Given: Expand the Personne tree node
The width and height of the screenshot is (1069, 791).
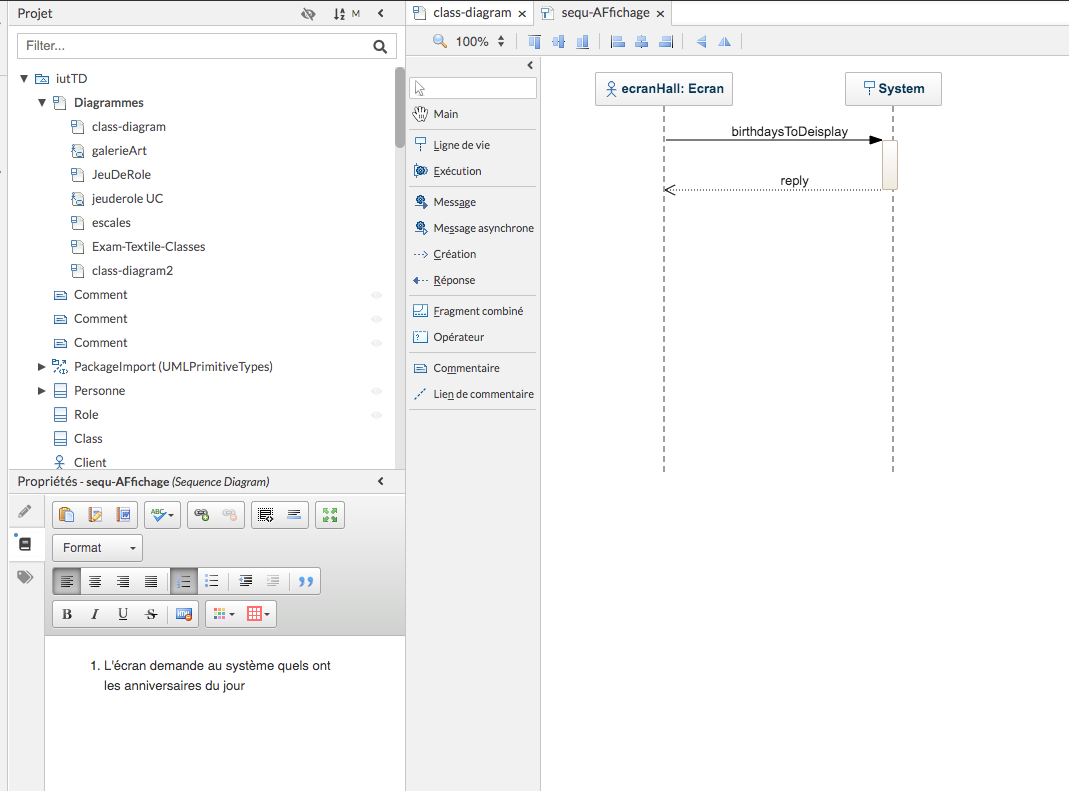Looking at the screenshot, I should pos(42,391).
